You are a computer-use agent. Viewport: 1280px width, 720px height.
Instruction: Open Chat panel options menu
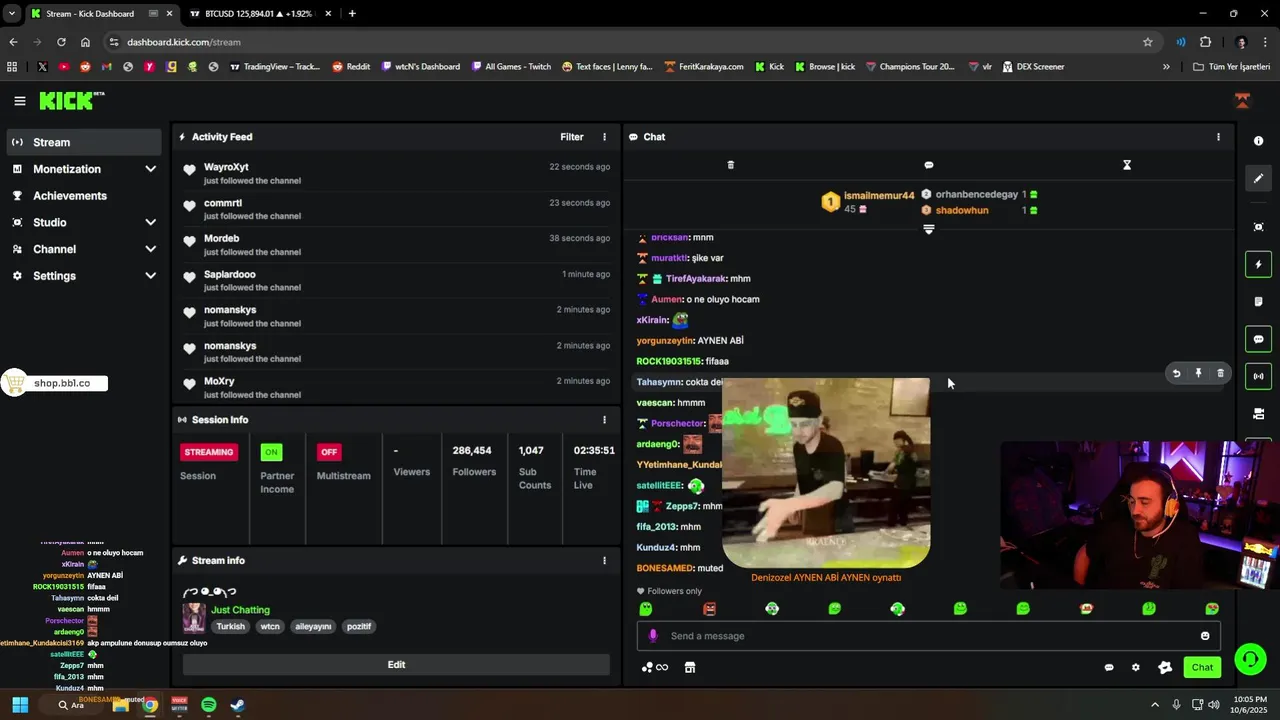pos(1218,137)
